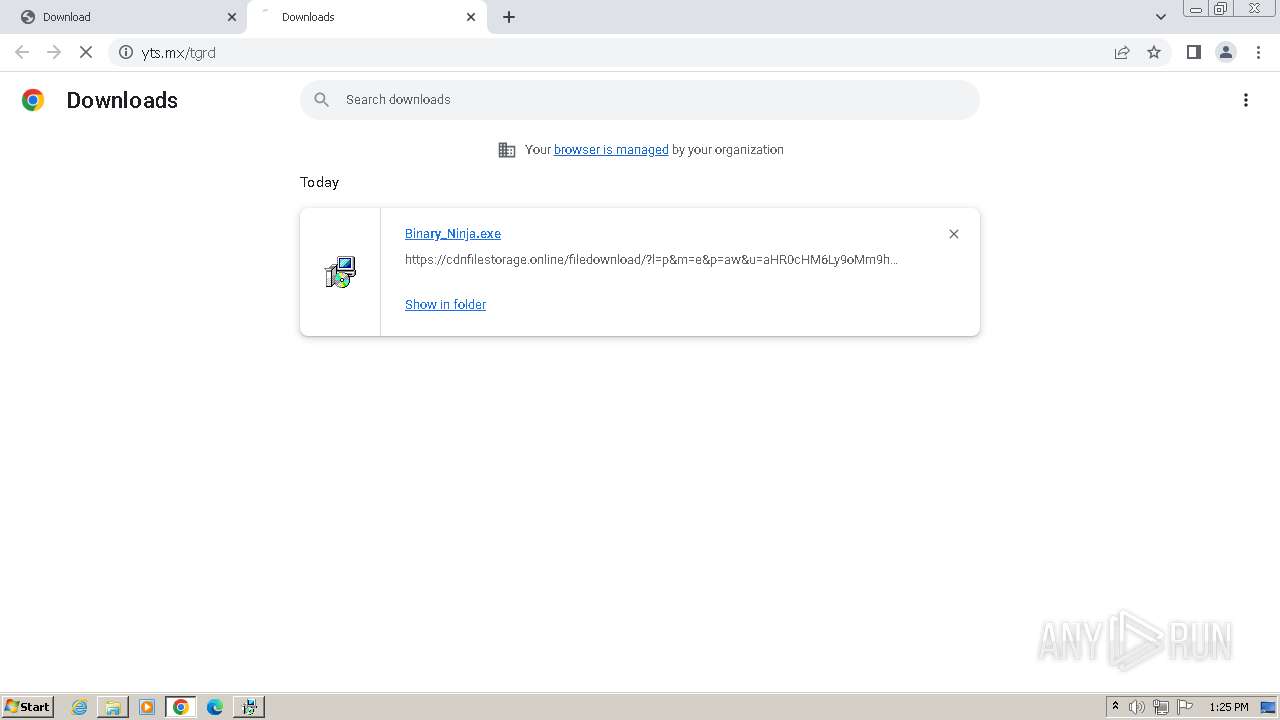Click the Show desktop tray button

pos(1269,707)
